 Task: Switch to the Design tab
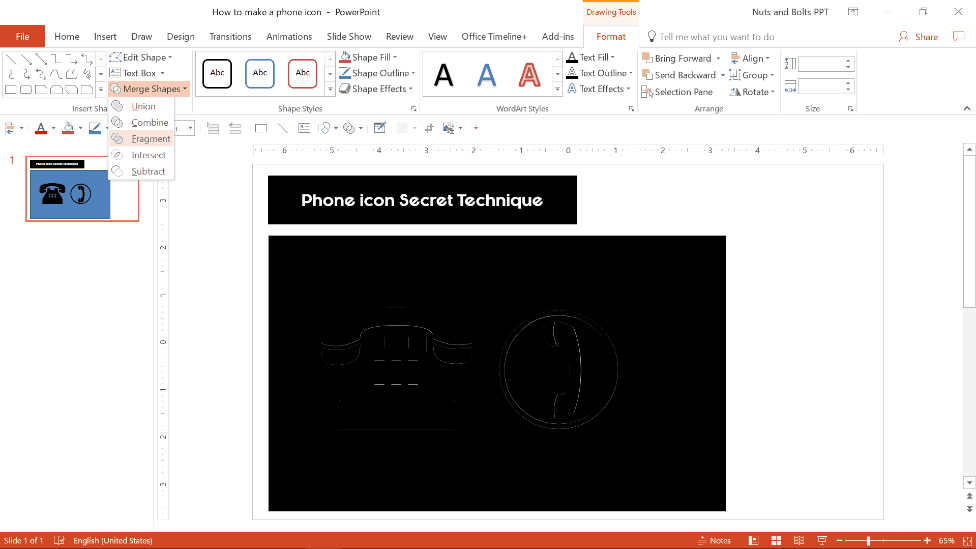tap(181, 37)
